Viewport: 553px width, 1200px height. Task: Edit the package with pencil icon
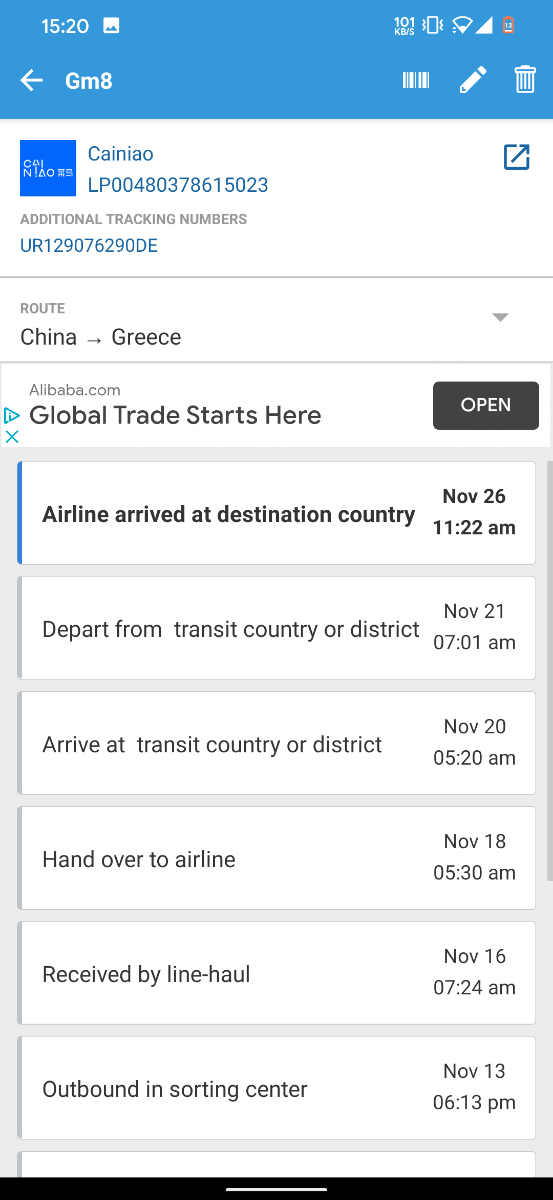[473, 81]
